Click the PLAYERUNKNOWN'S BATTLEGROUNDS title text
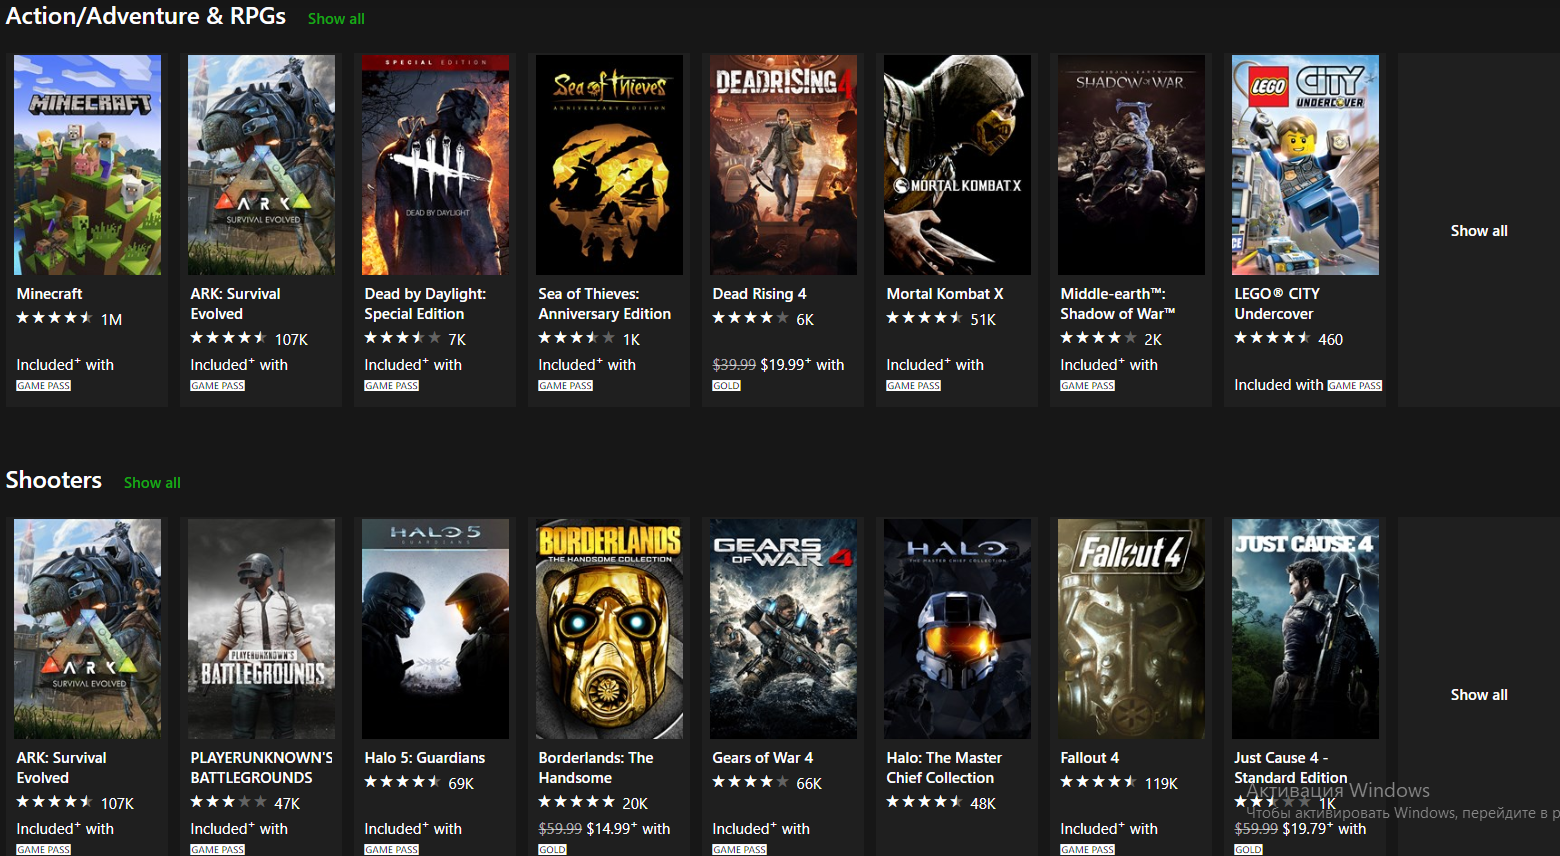The height and width of the screenshot is (856, 1560). coord(262,768)
